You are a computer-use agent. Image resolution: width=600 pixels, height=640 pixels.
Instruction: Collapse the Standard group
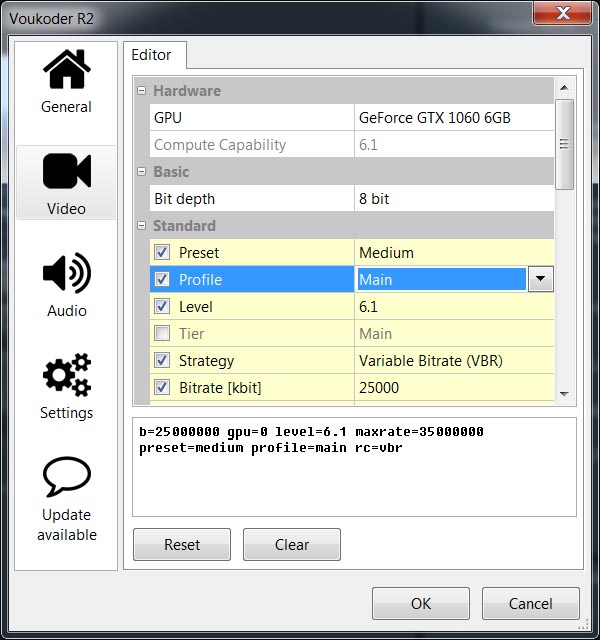click(x=141, y=225)
